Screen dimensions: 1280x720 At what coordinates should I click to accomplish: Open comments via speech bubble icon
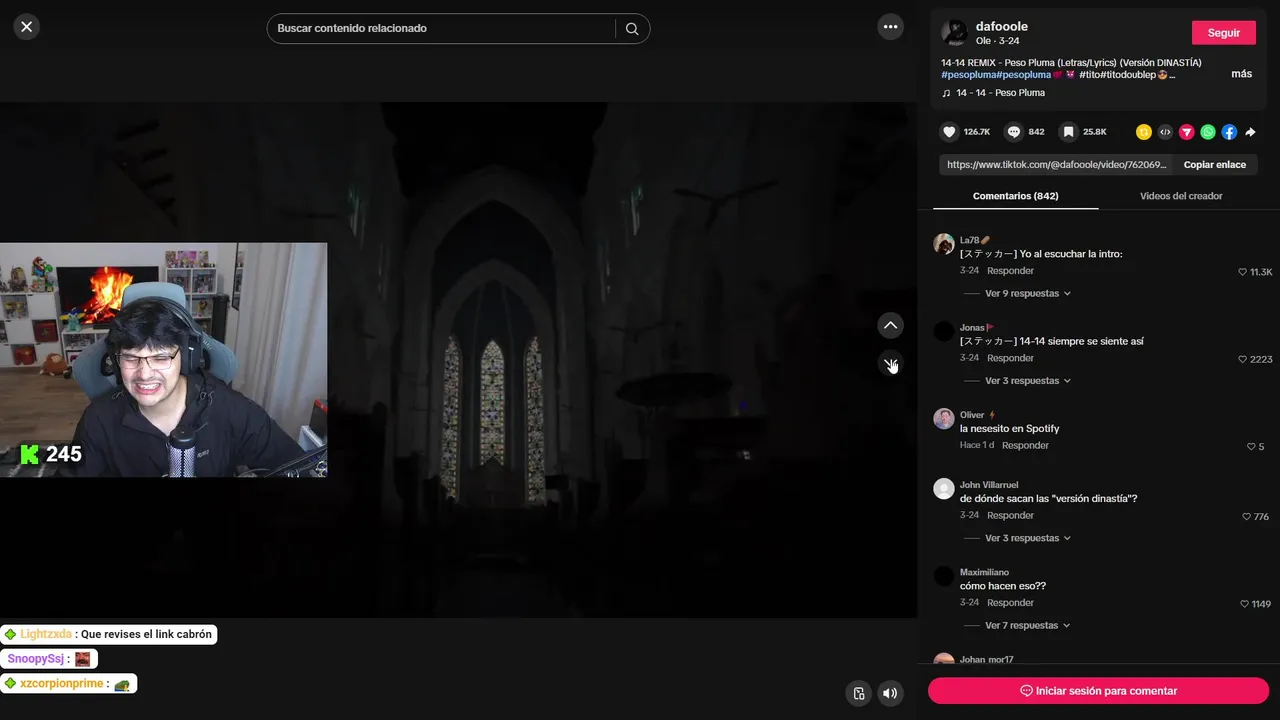point(1014,132)
